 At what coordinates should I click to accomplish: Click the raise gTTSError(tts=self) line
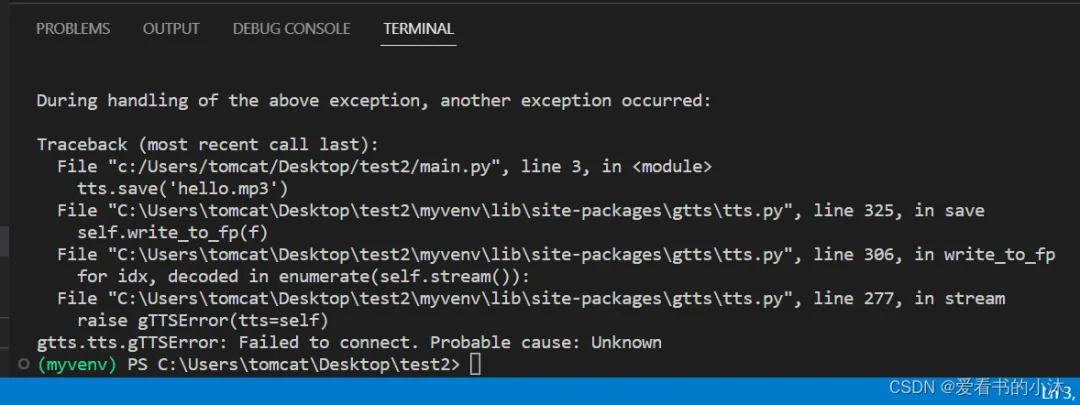point(203,320)
